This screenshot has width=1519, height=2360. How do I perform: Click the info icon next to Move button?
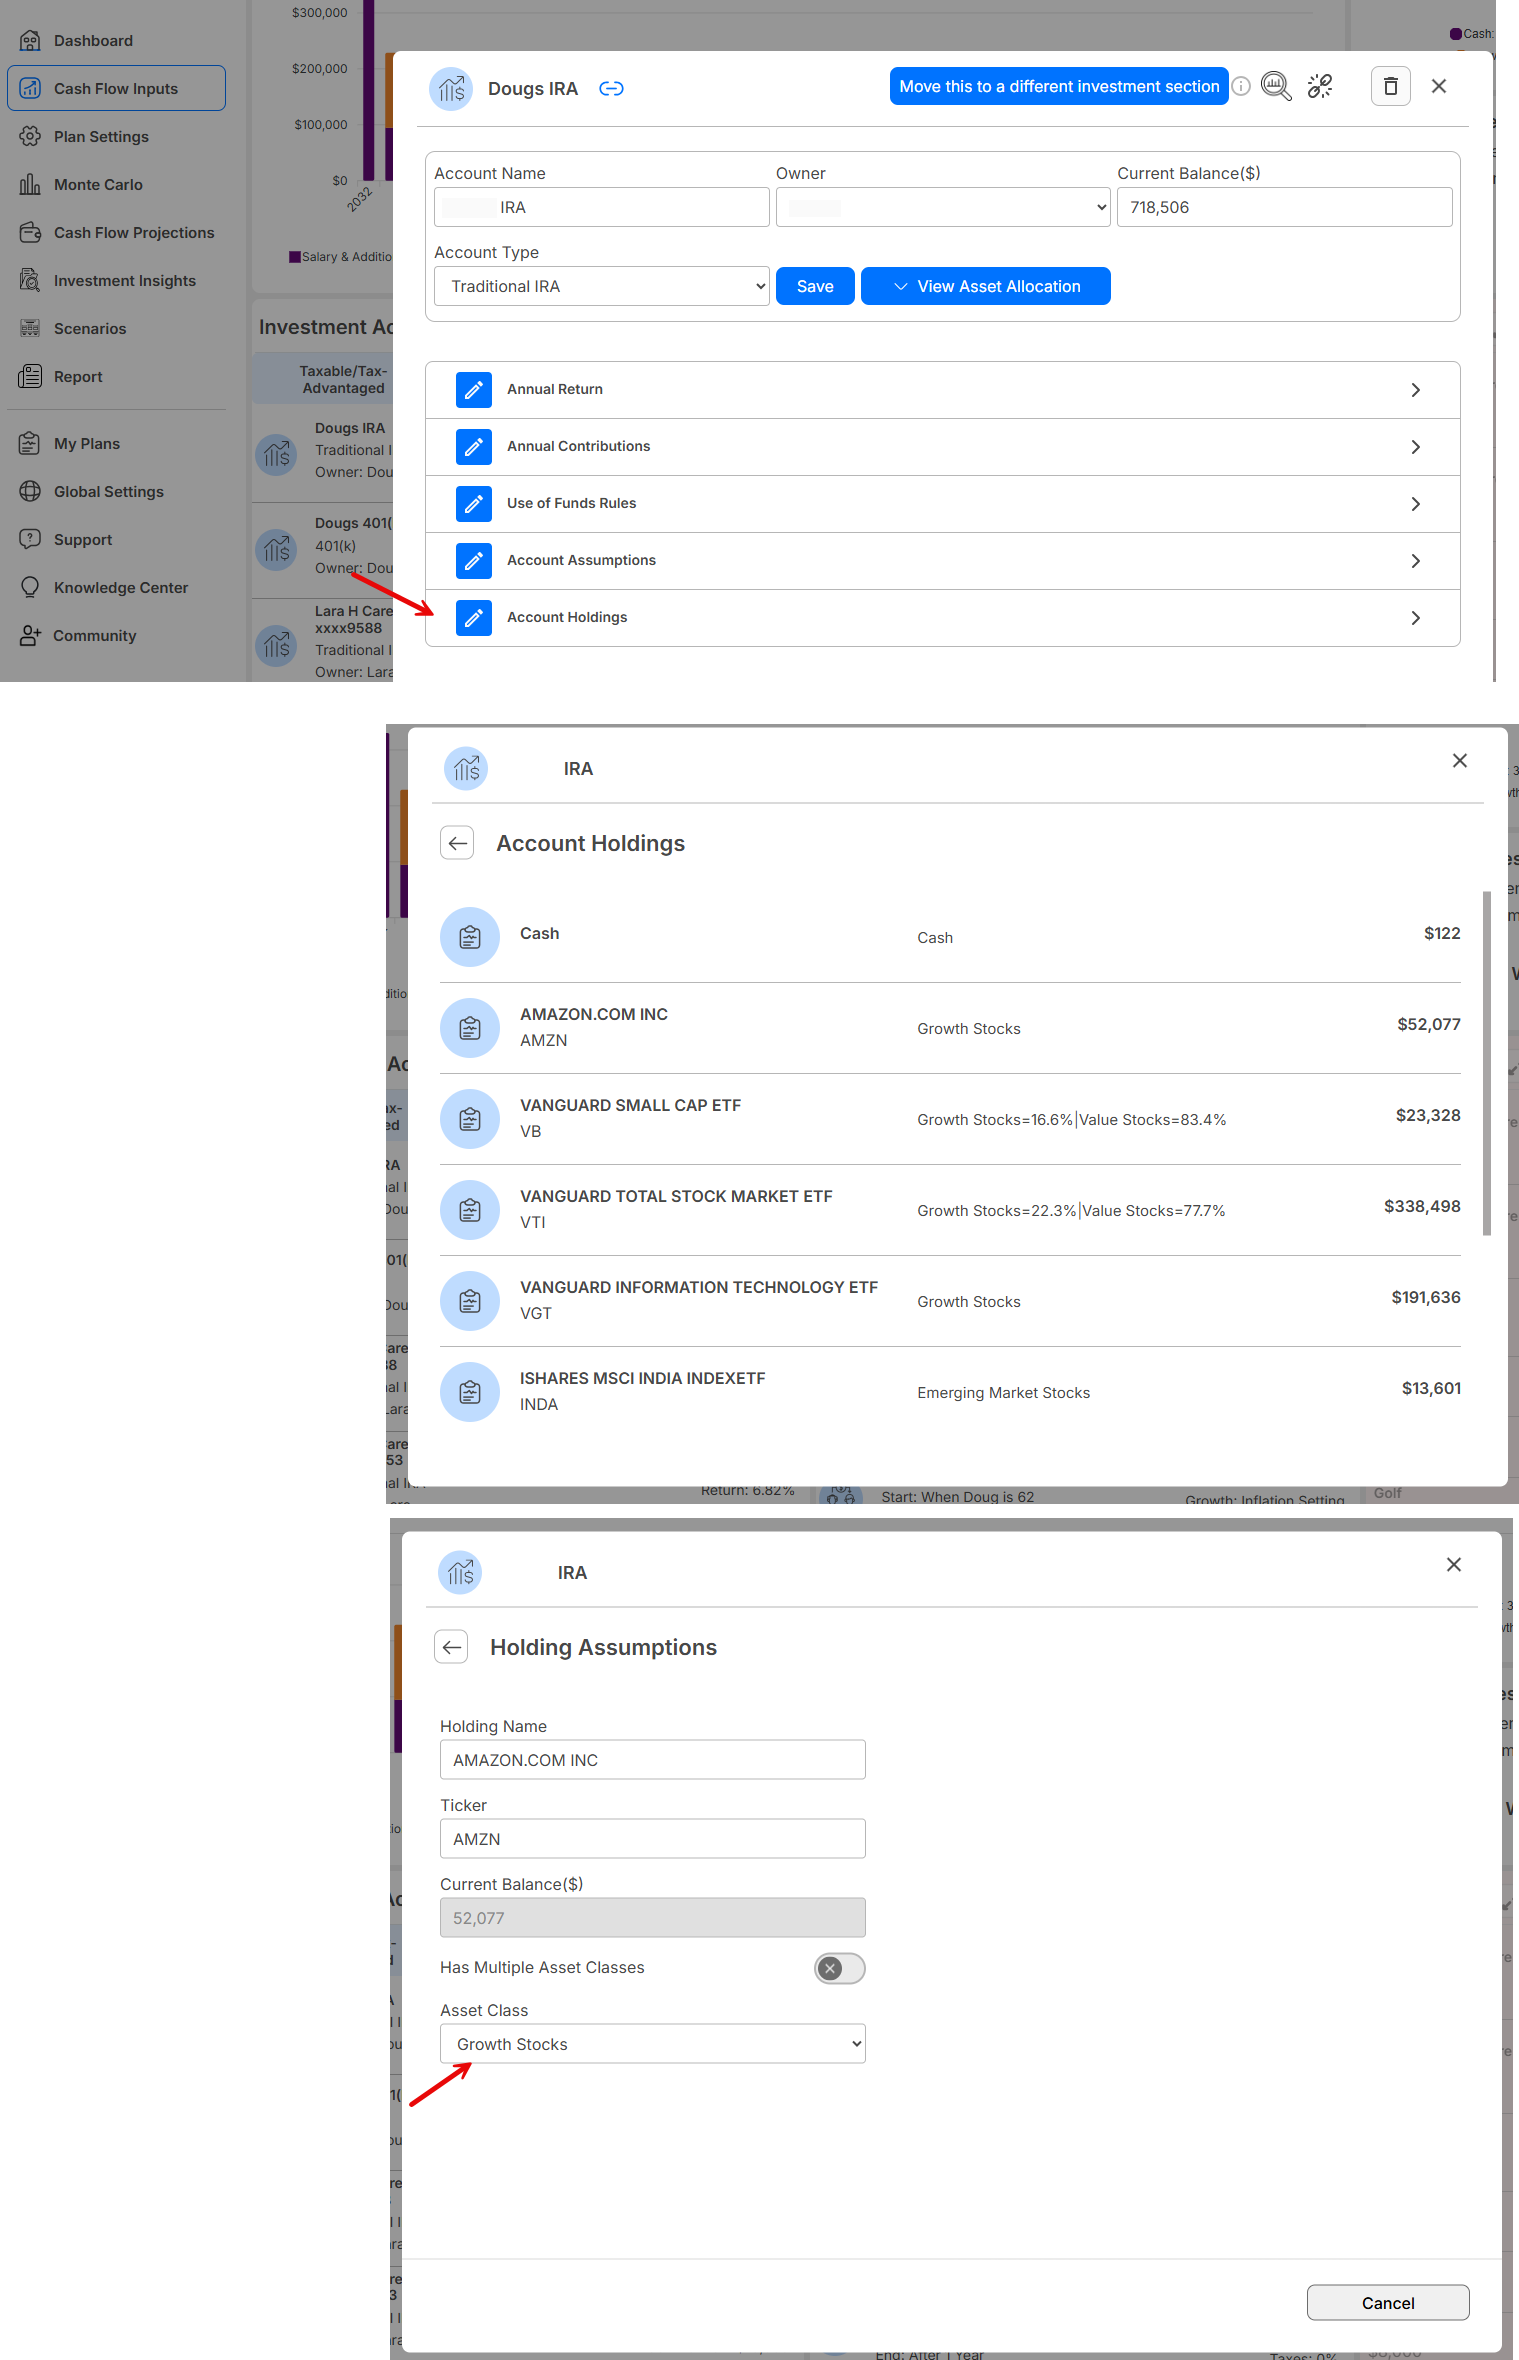(1241, 87)
